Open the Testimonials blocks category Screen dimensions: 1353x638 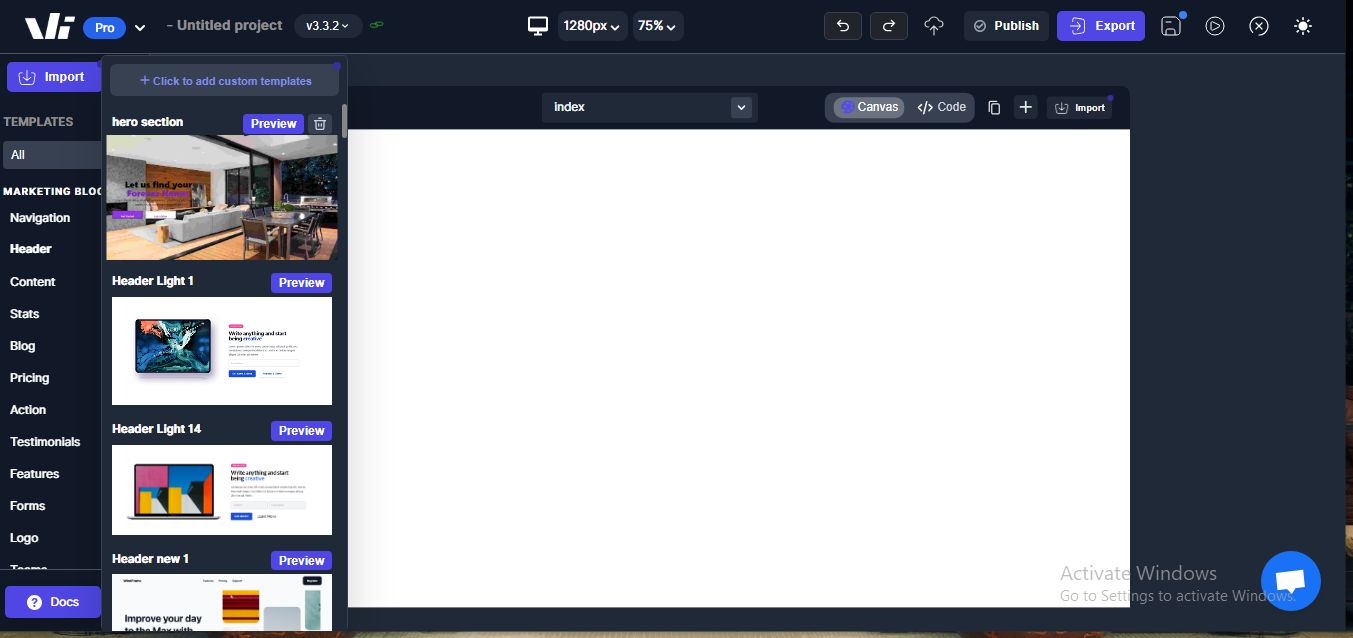point(45,442)
